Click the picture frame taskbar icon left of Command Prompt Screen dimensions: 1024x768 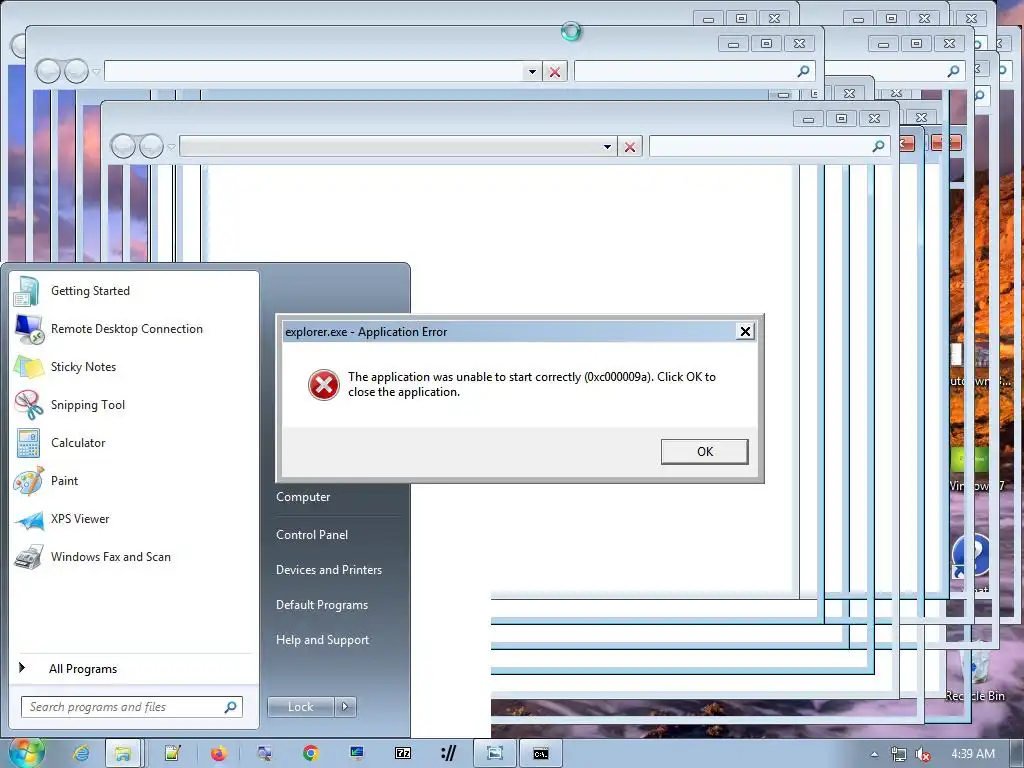[494, 754]
